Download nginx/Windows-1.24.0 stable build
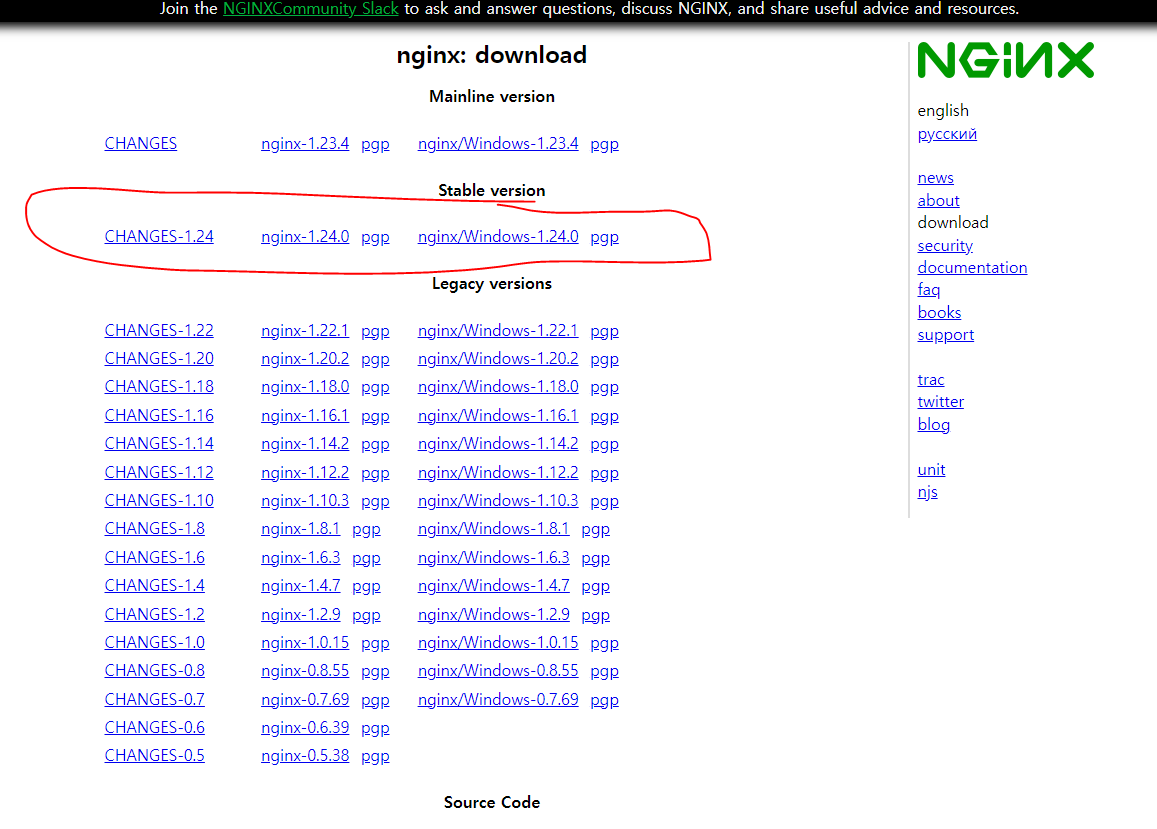The height and width of the screenshot is (829, 1157). pos(498,236)
